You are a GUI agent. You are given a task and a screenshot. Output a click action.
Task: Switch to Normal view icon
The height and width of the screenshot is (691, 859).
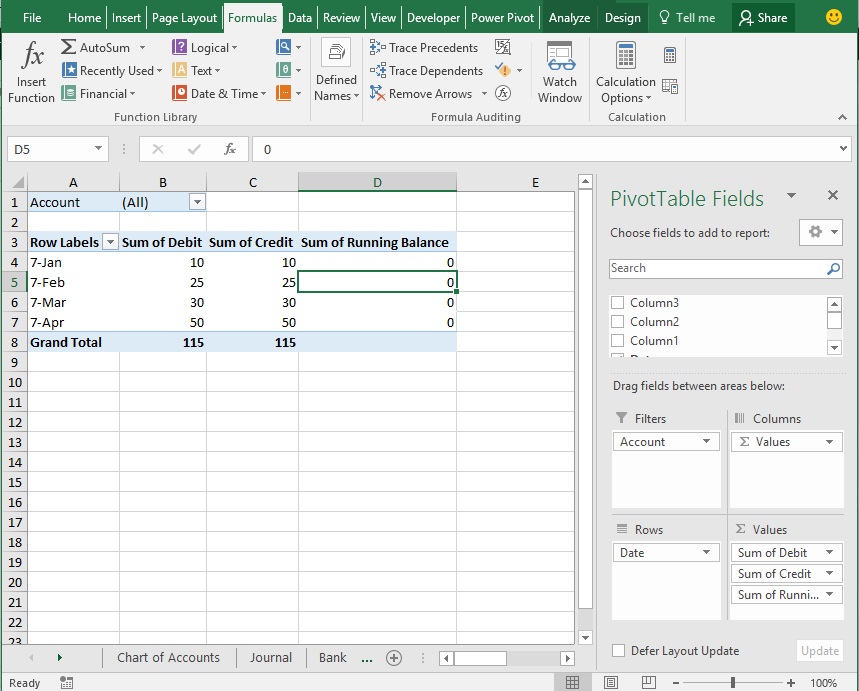pyautogui.click(x=572, y=682)
